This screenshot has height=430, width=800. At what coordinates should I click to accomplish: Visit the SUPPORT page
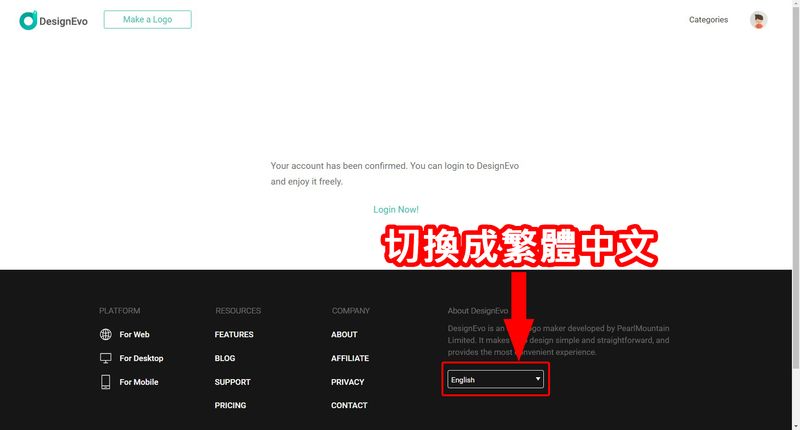tap(232, 382)
